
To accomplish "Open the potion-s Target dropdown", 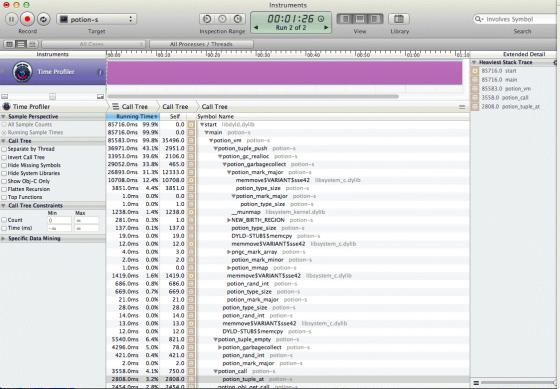I will 96,19.
